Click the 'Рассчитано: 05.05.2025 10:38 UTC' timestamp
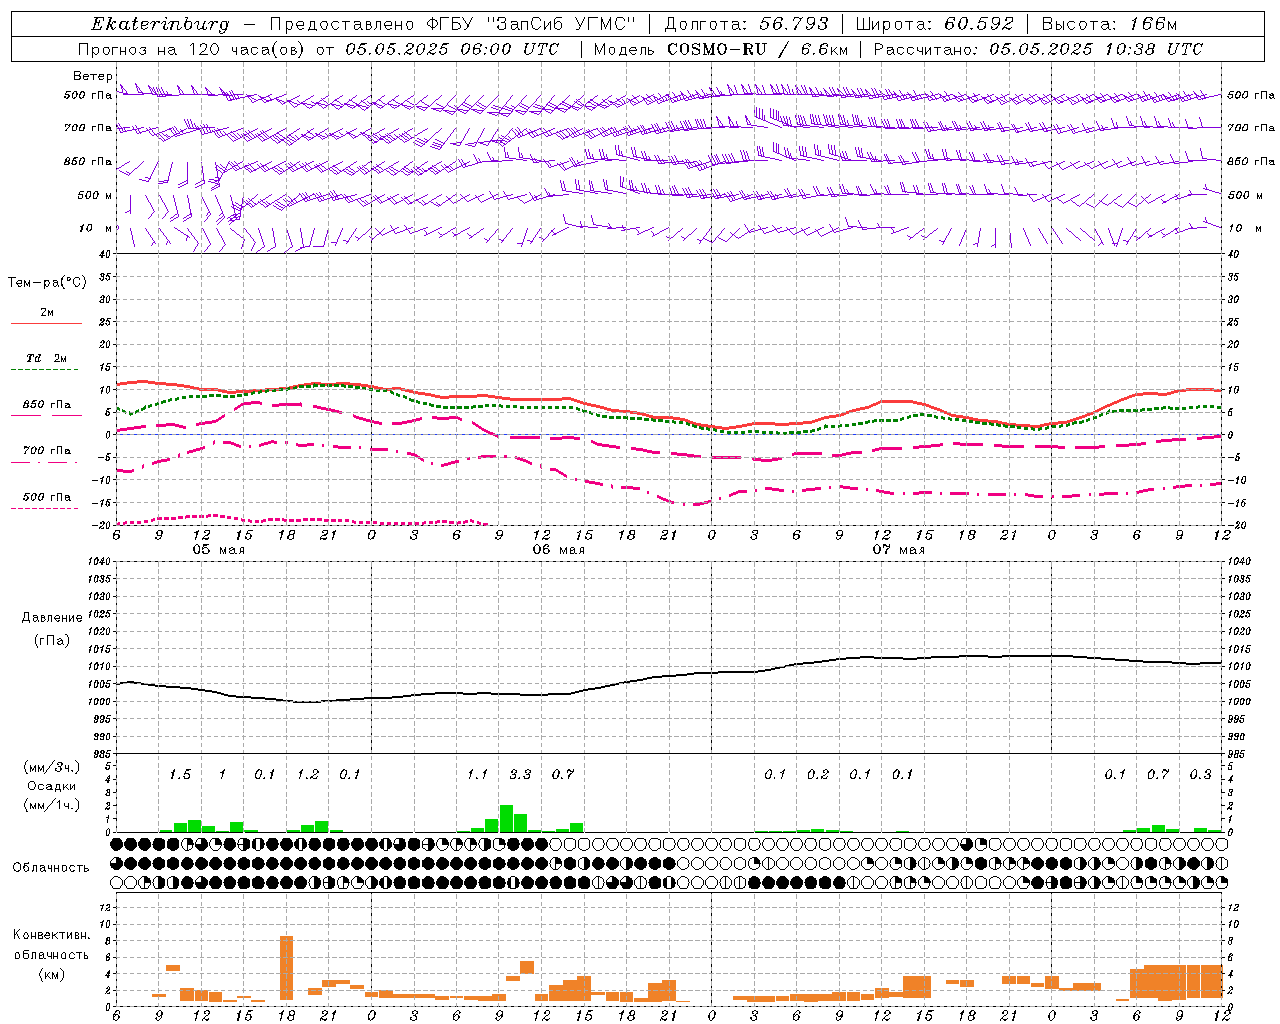 tap(1038, 49)
